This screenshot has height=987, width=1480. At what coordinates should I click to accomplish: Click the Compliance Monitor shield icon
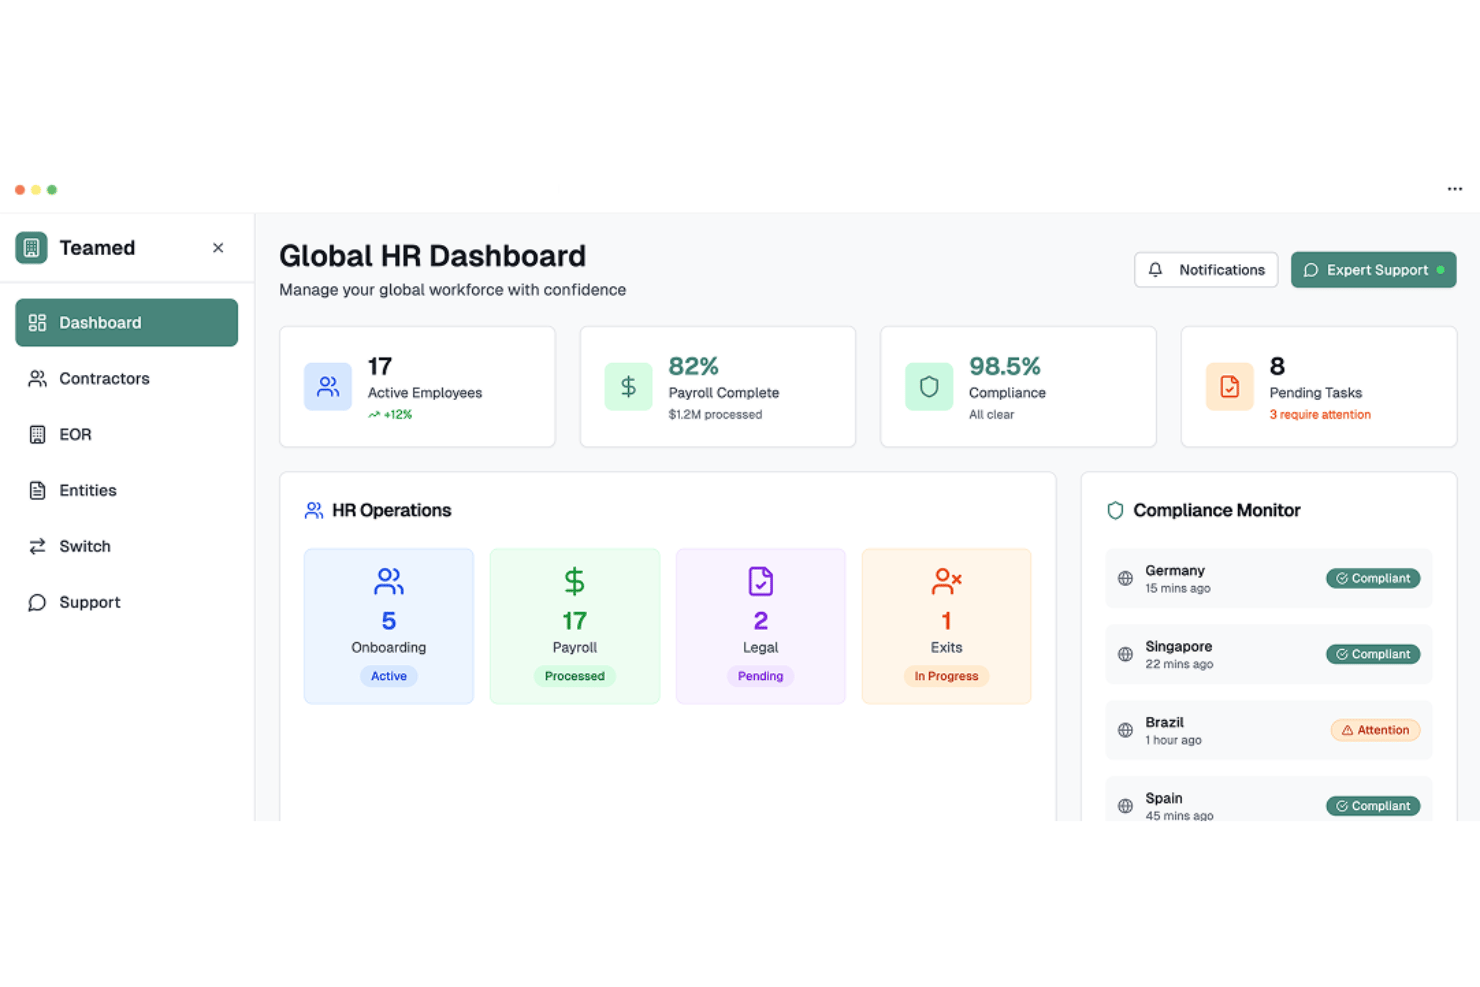click(x=1116, y=510)
